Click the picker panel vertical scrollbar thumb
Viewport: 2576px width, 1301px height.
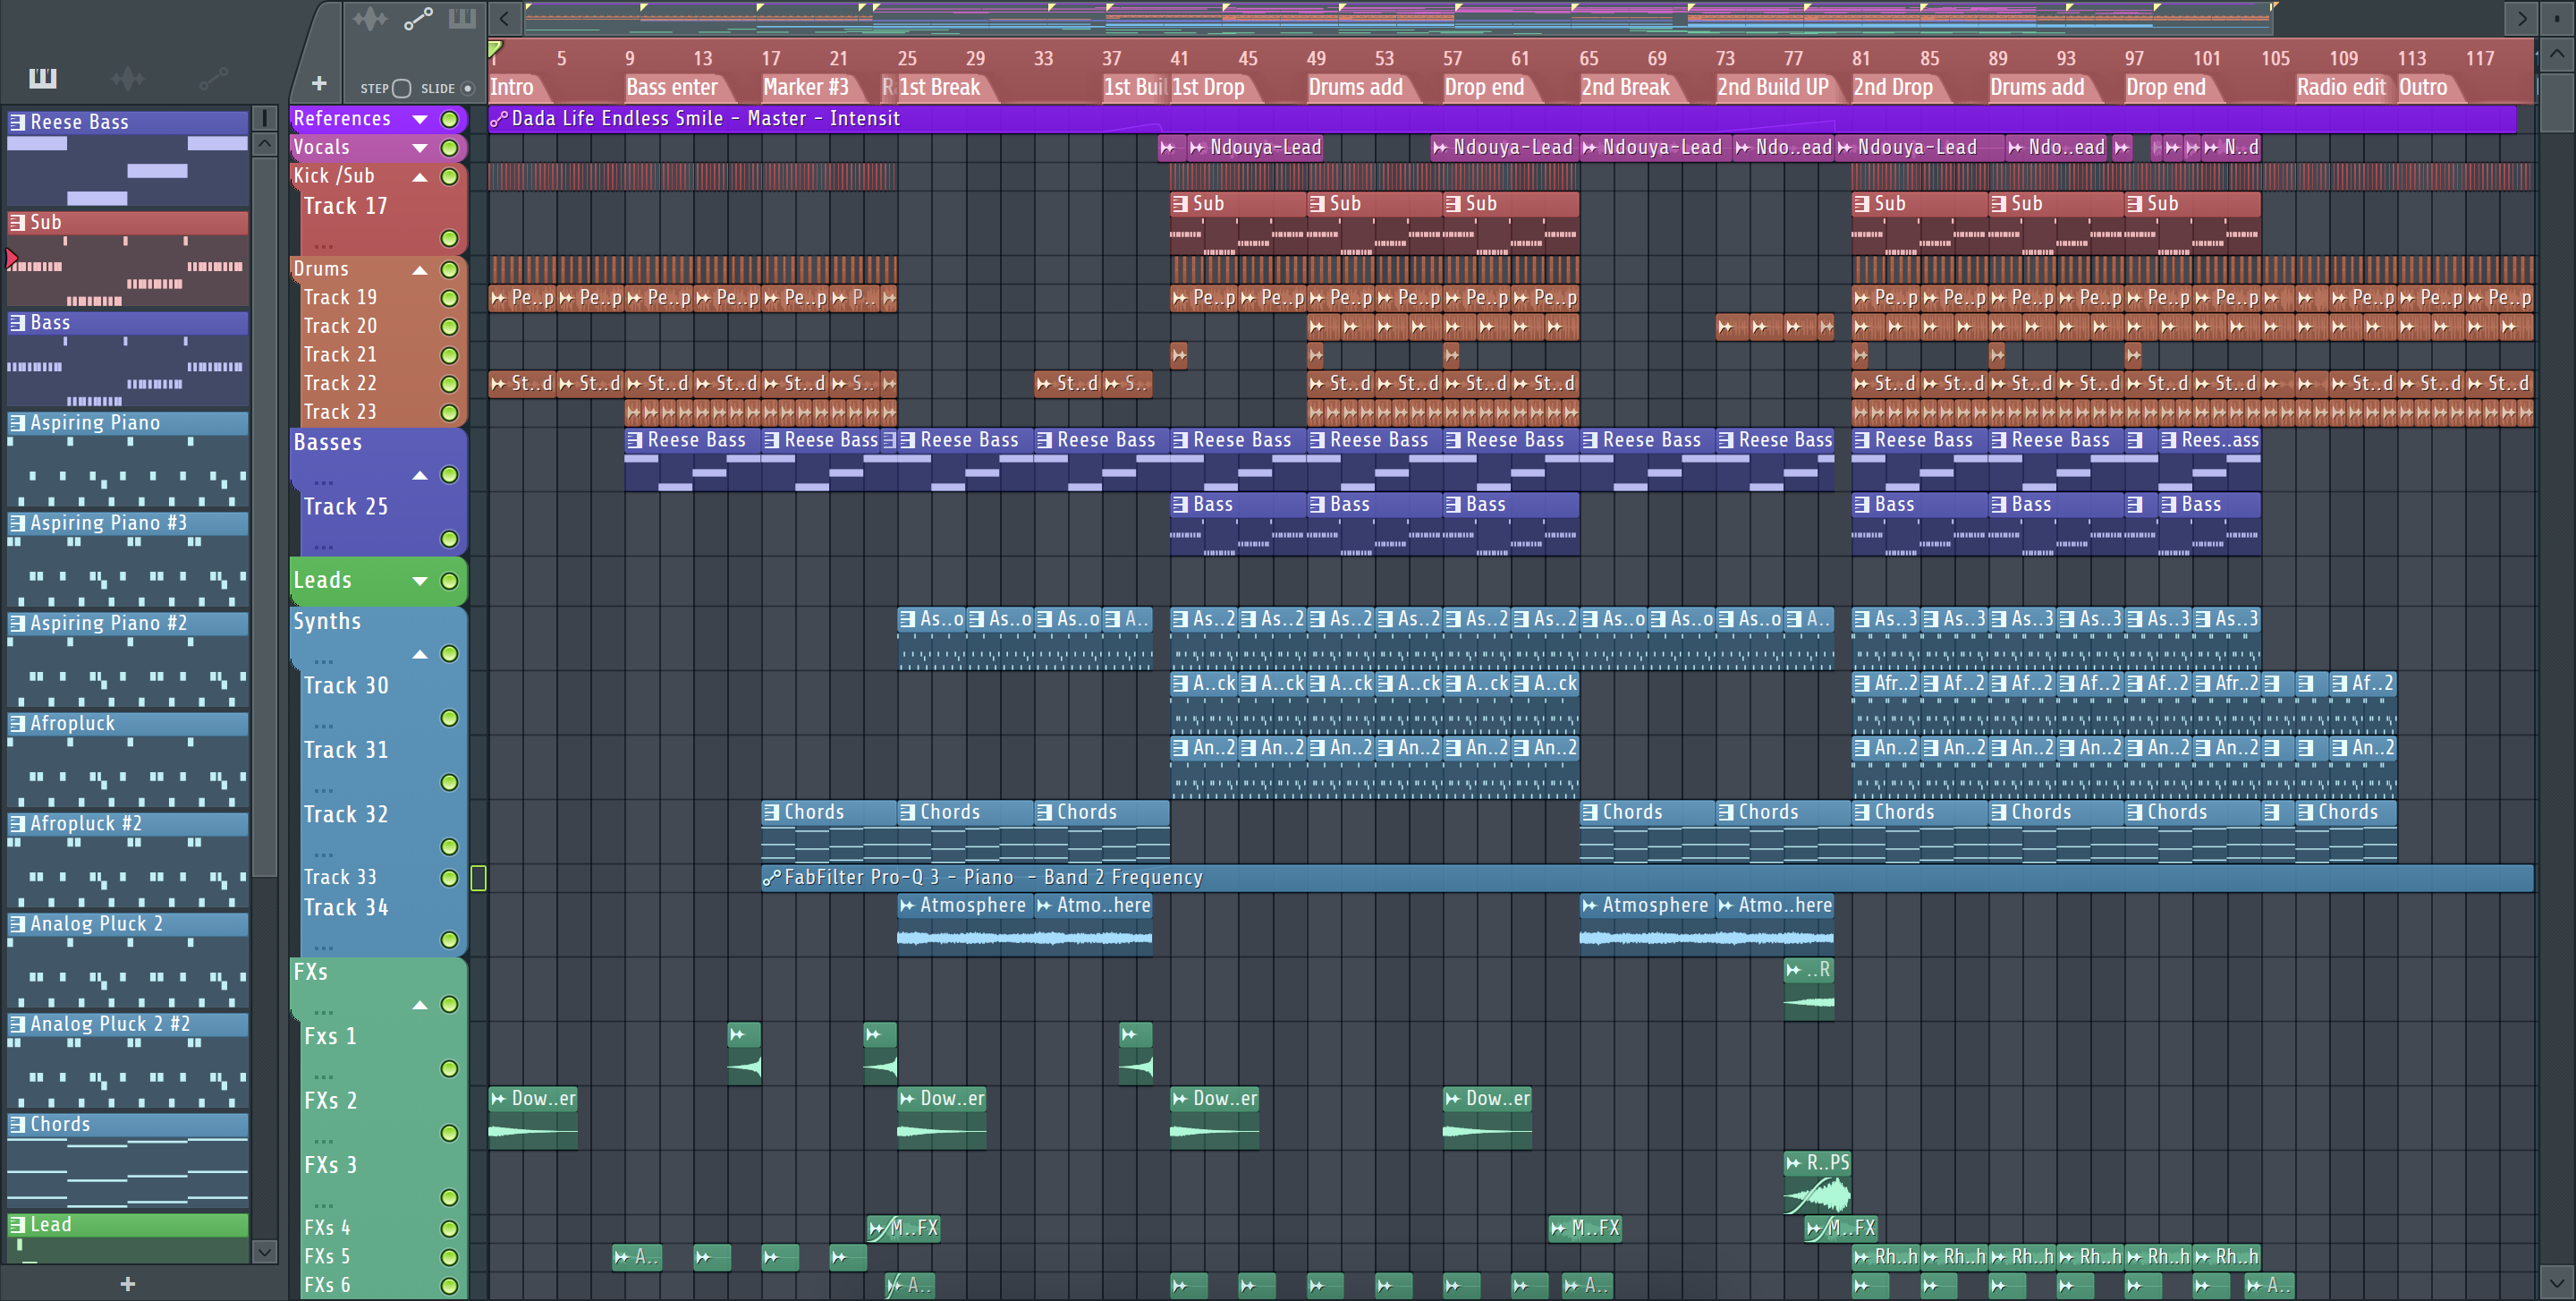pos(264,515)
